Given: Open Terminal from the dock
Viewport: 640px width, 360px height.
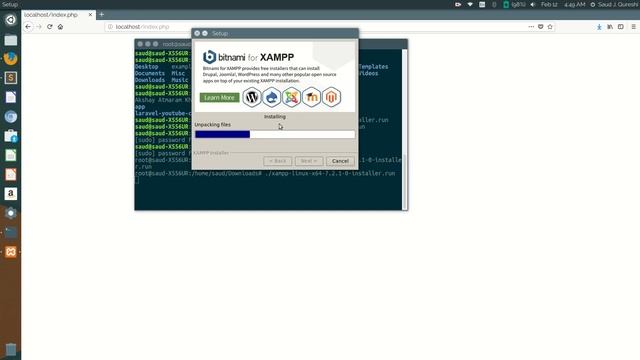Looking at the screenshot, I should pyautogui.click(x=11, y=232).
